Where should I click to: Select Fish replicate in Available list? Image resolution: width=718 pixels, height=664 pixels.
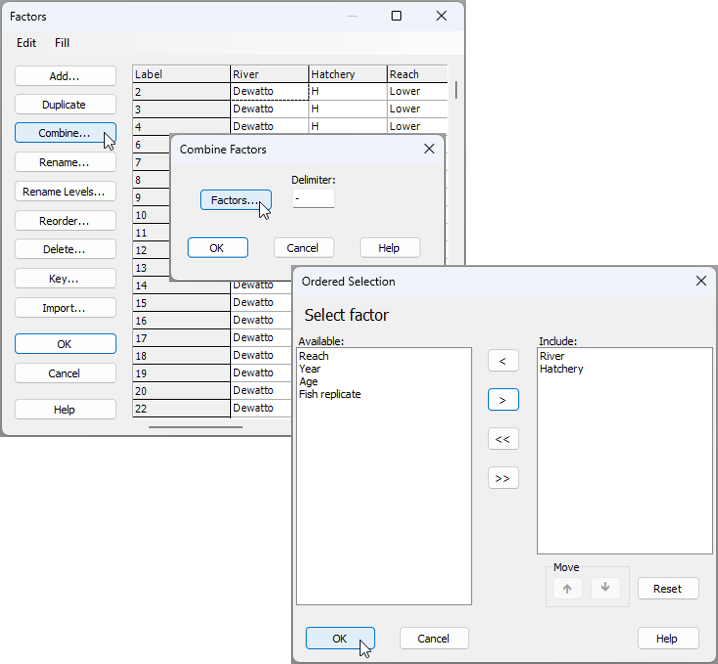(x=329, y=395)
